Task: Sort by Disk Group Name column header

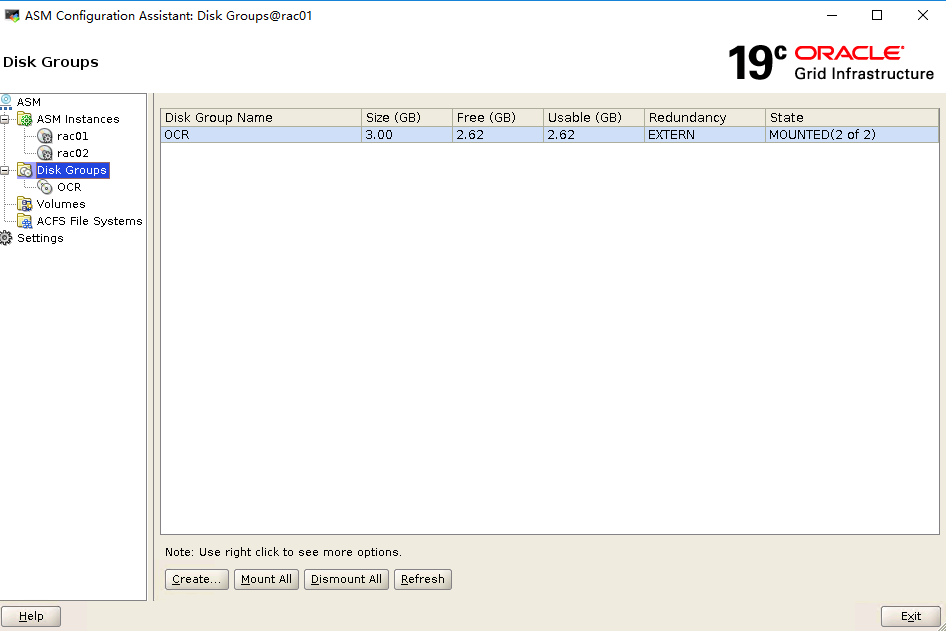Action: [261, 117]
